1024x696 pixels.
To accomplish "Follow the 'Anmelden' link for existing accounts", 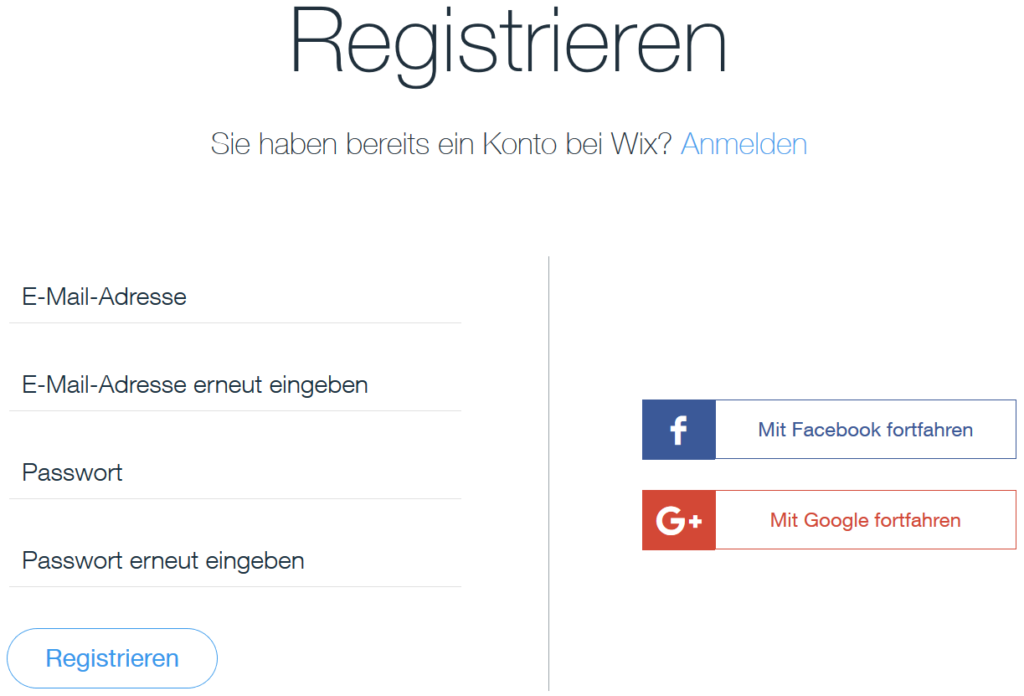I will tap(743, 144).
